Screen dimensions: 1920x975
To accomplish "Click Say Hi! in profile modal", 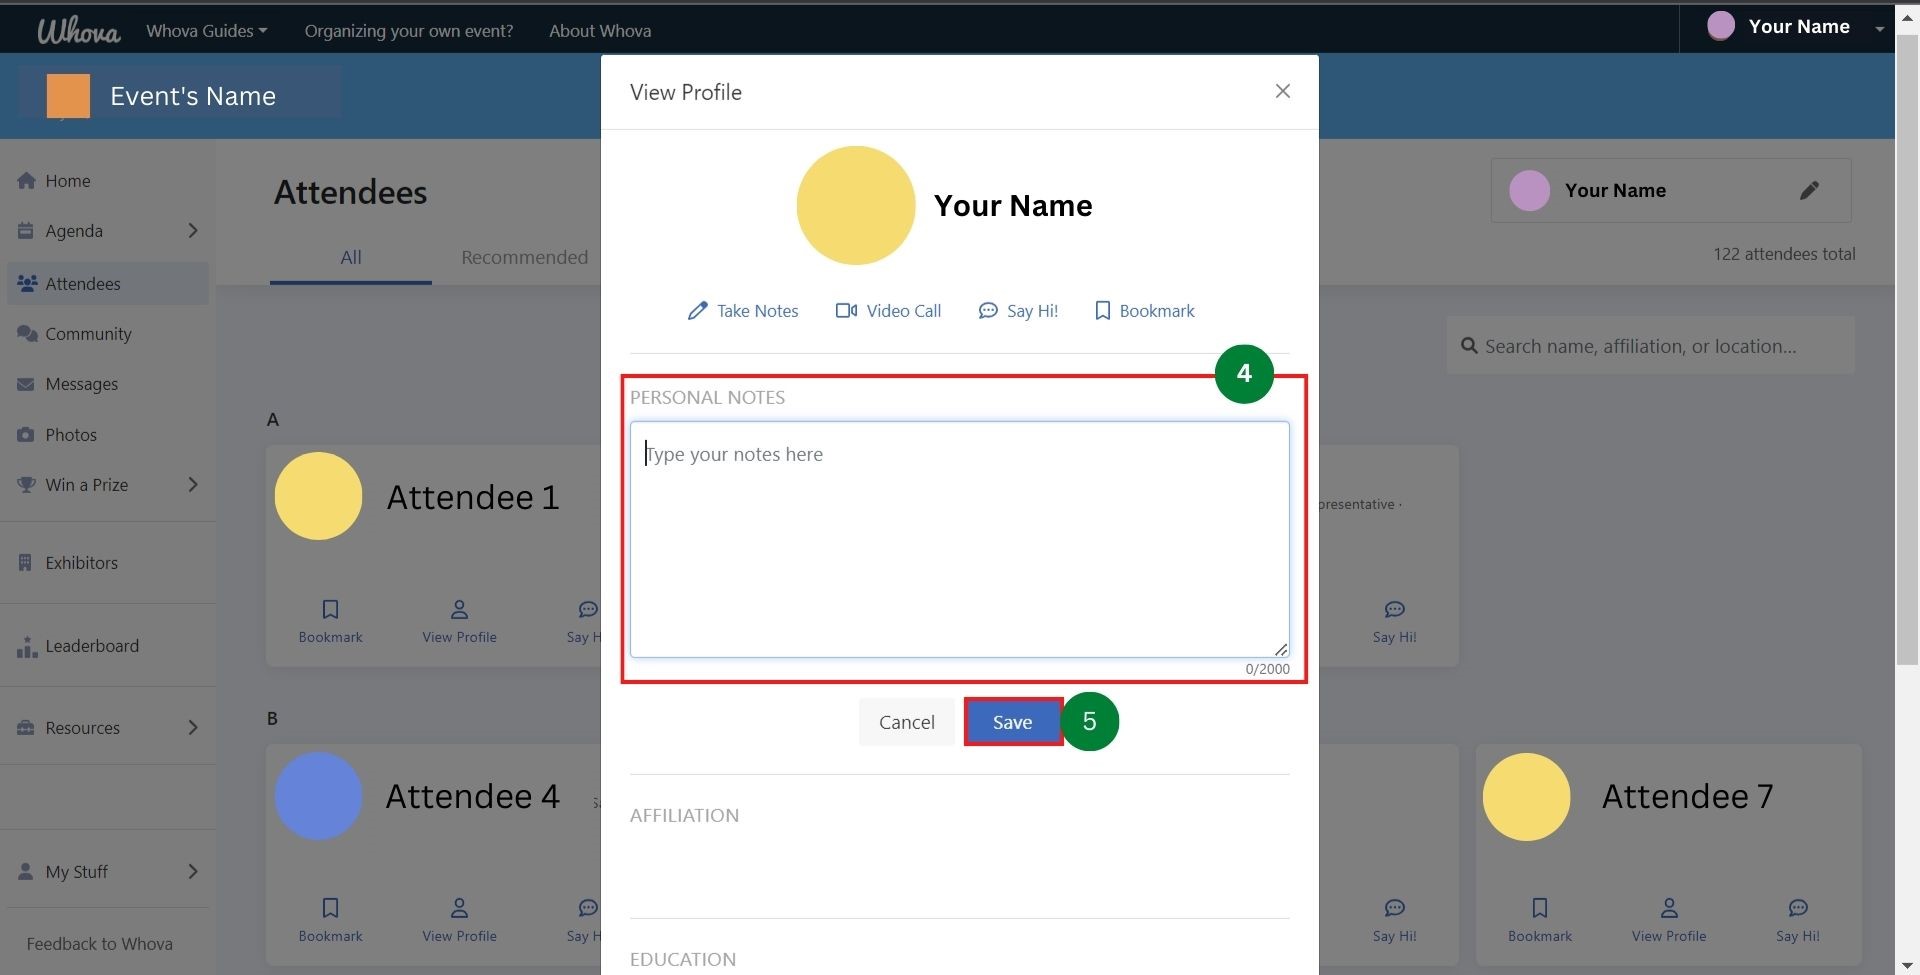I will click(1018, 311).
